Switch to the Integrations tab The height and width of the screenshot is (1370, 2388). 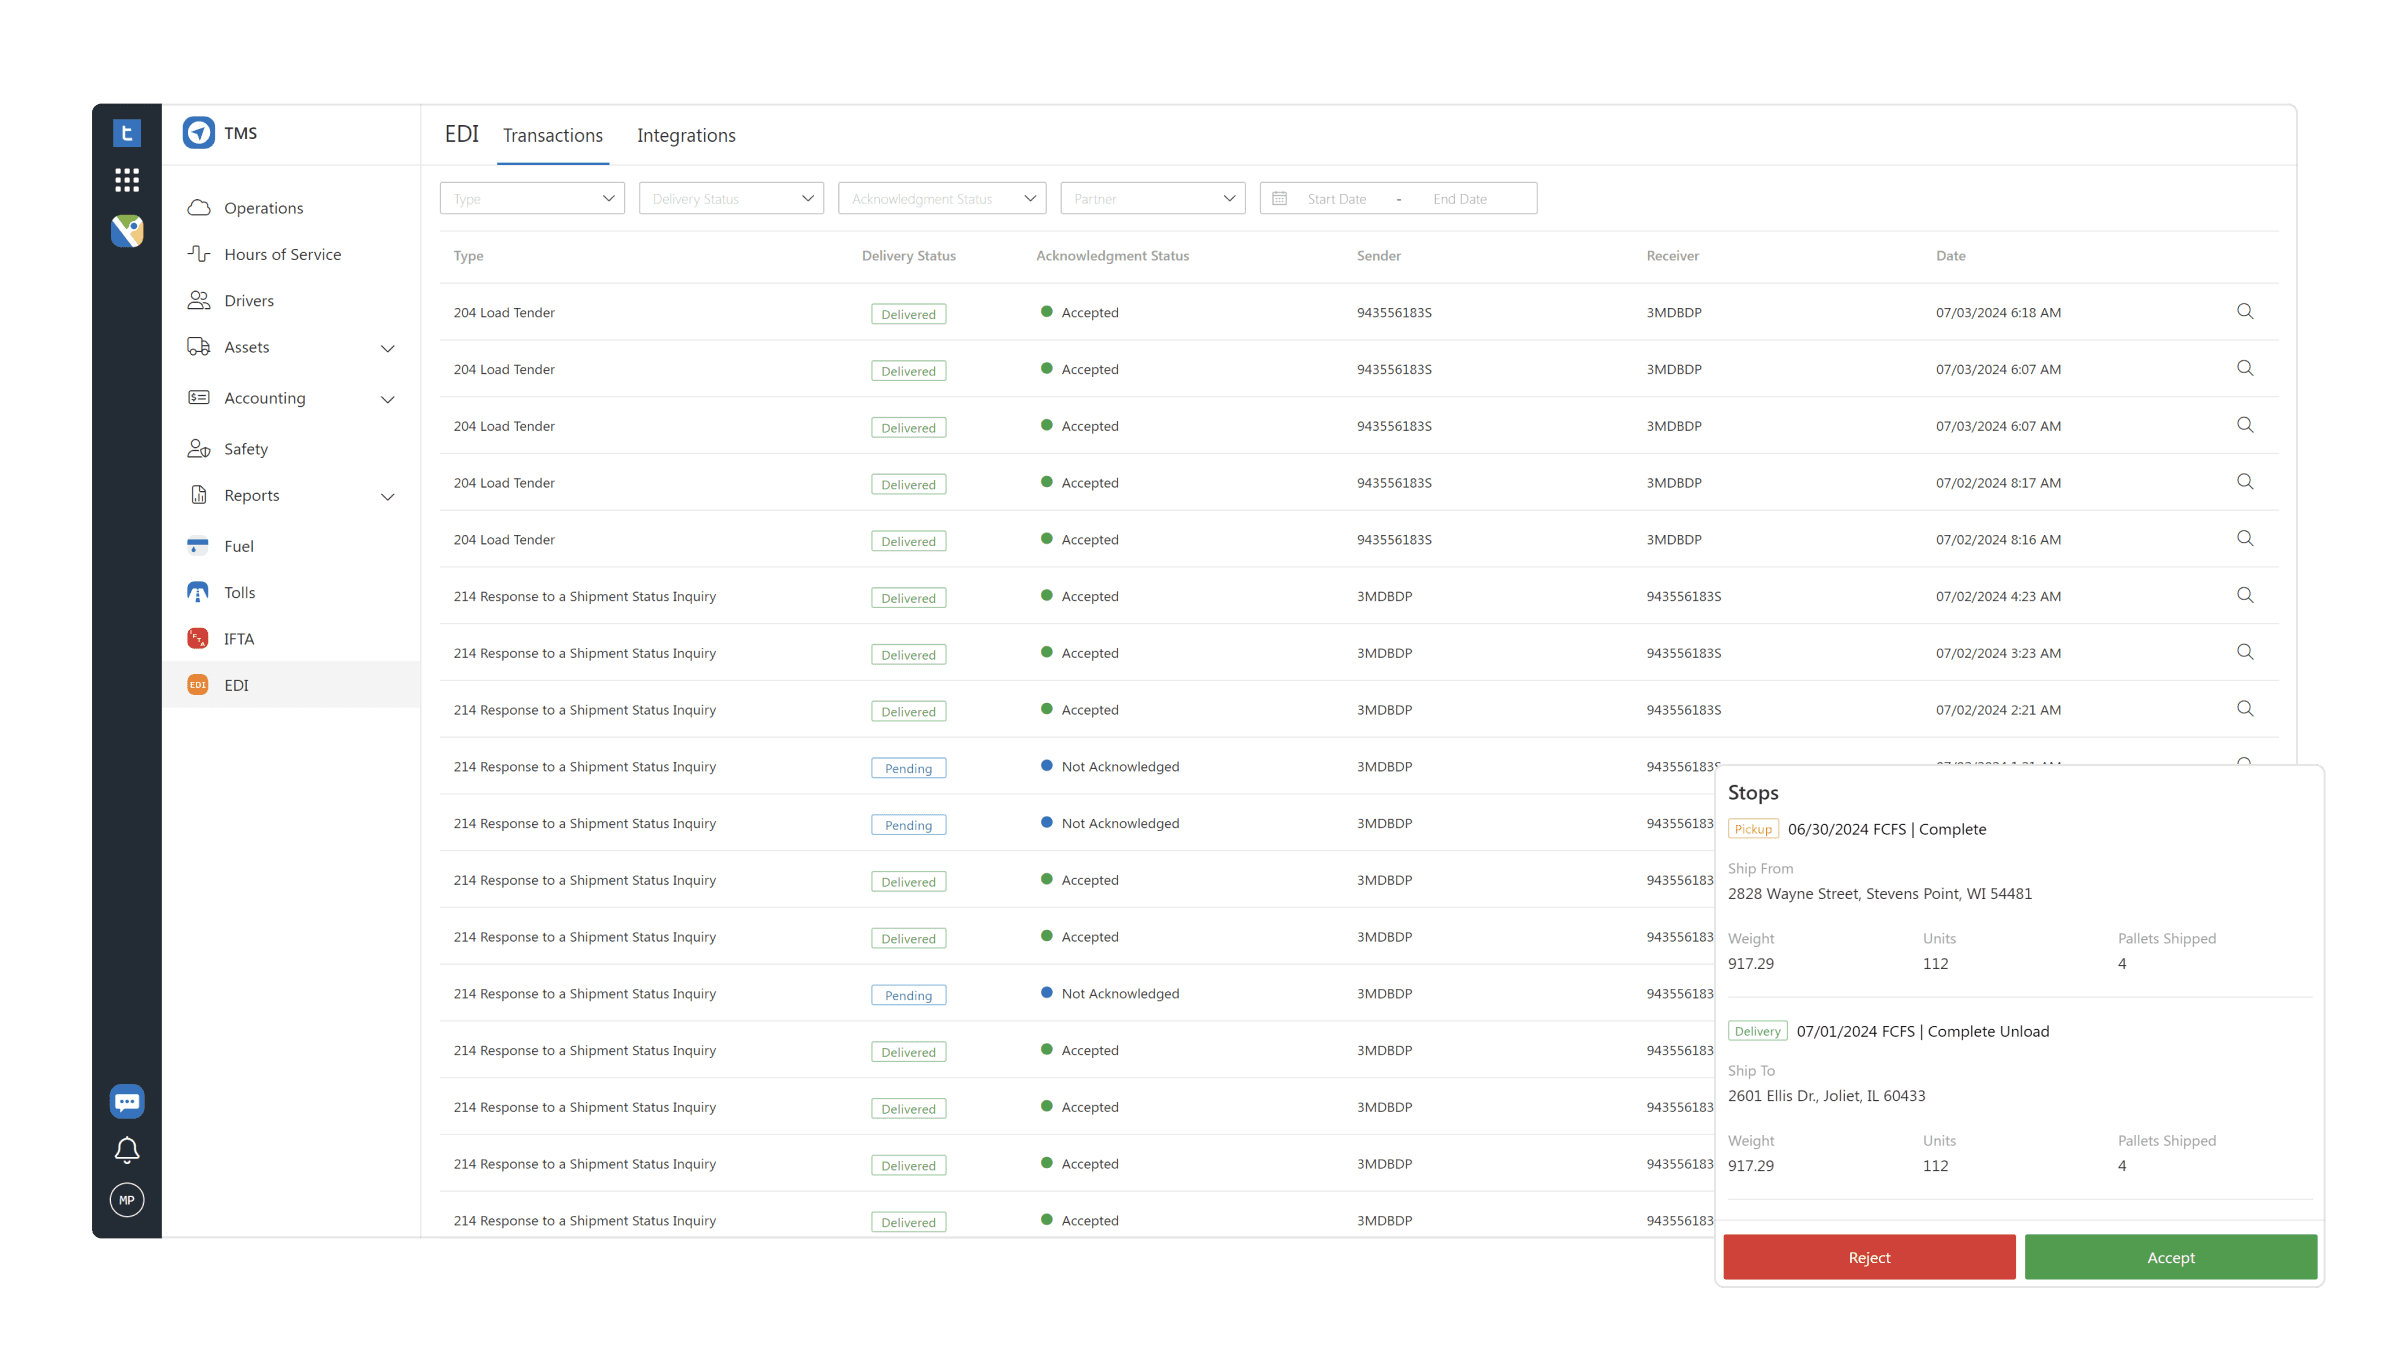tap(686, 135)
